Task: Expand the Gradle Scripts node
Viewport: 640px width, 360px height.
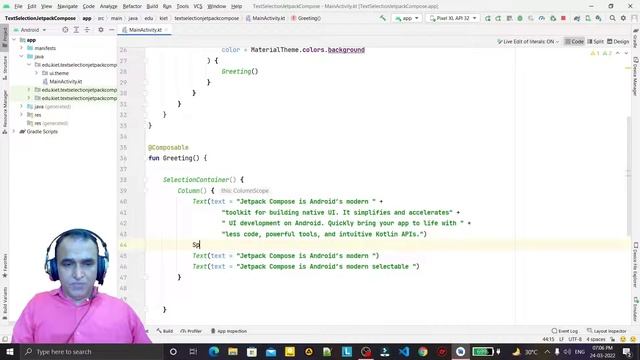Action: click(x=14, y=131)
